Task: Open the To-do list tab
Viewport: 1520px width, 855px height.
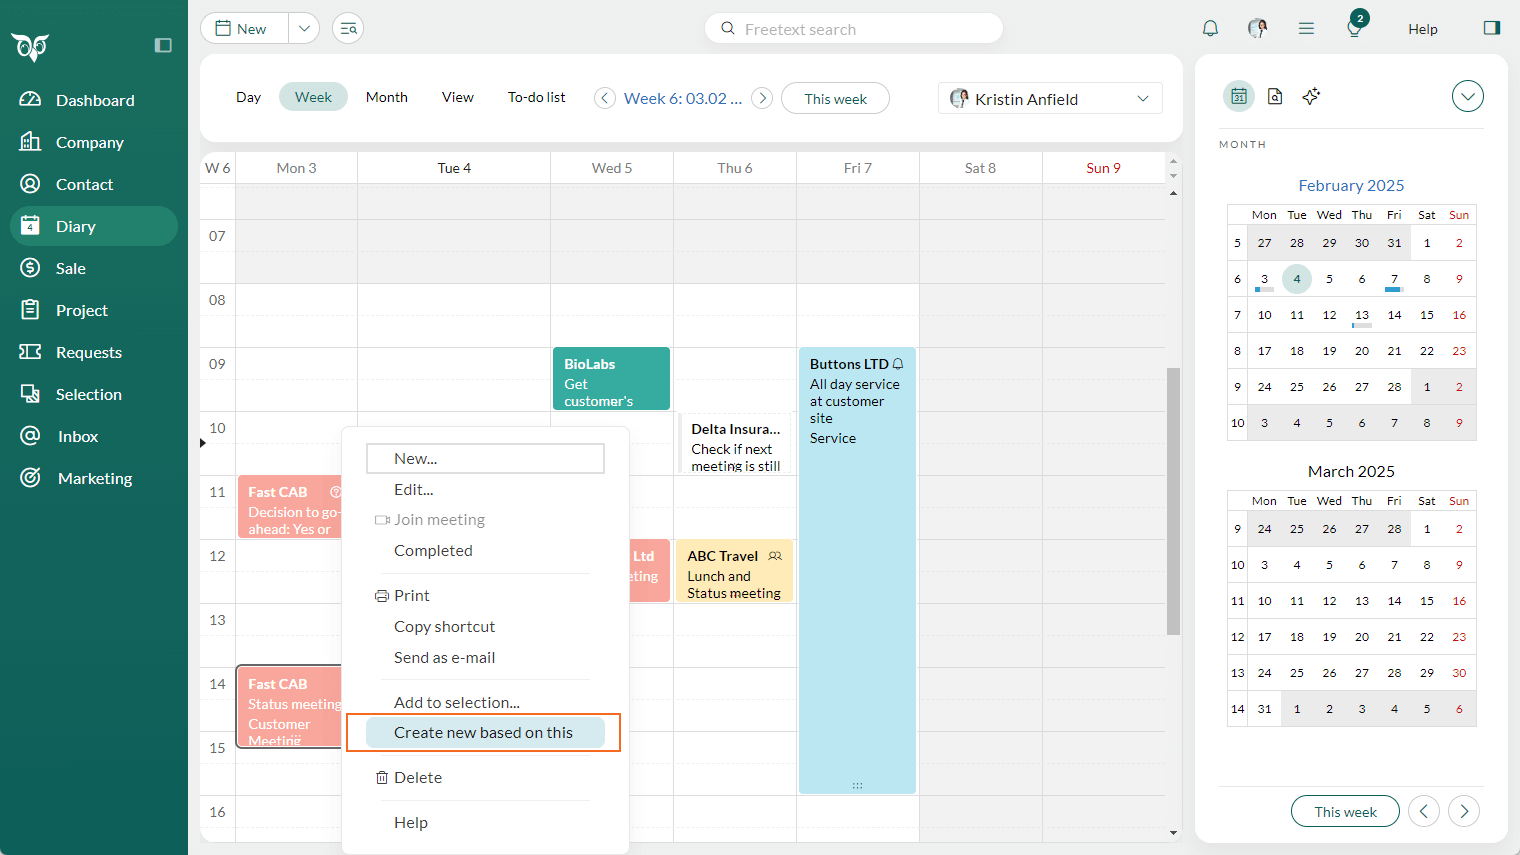Action: click(x=537, y=97)
